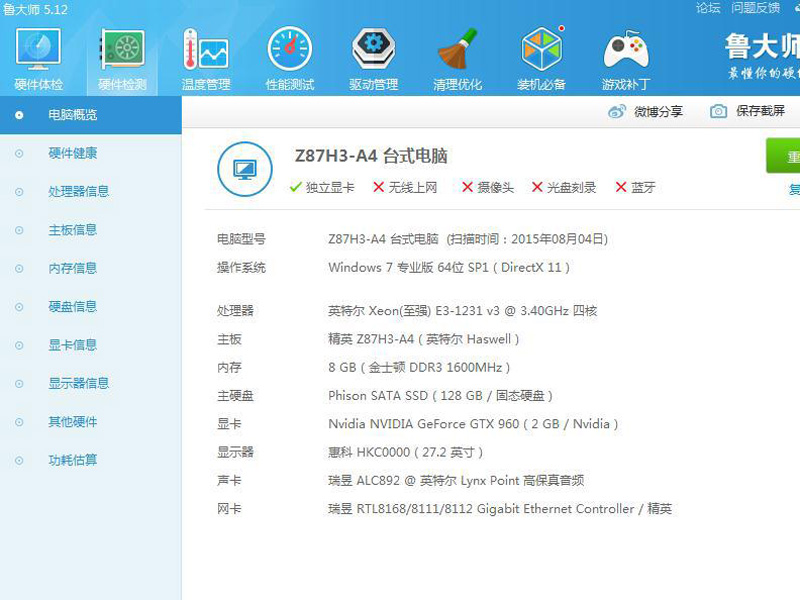Click the round desktop computer icon

click(245, 169)
